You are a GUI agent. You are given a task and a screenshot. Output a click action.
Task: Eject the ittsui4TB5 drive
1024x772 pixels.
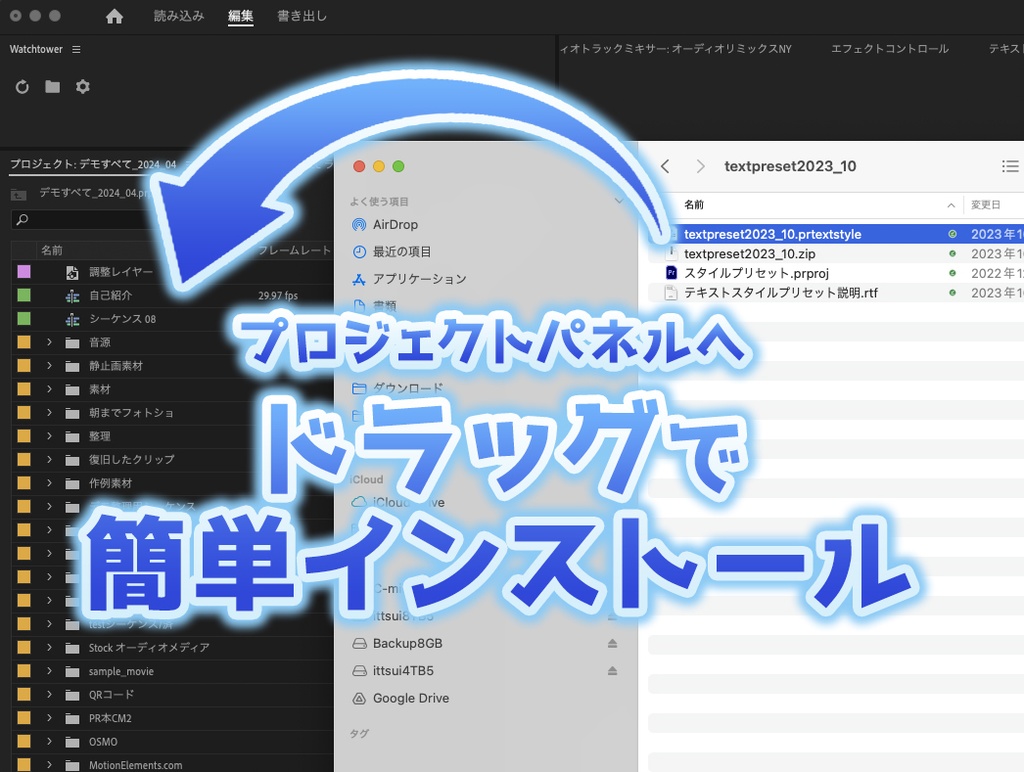(613, 671)
